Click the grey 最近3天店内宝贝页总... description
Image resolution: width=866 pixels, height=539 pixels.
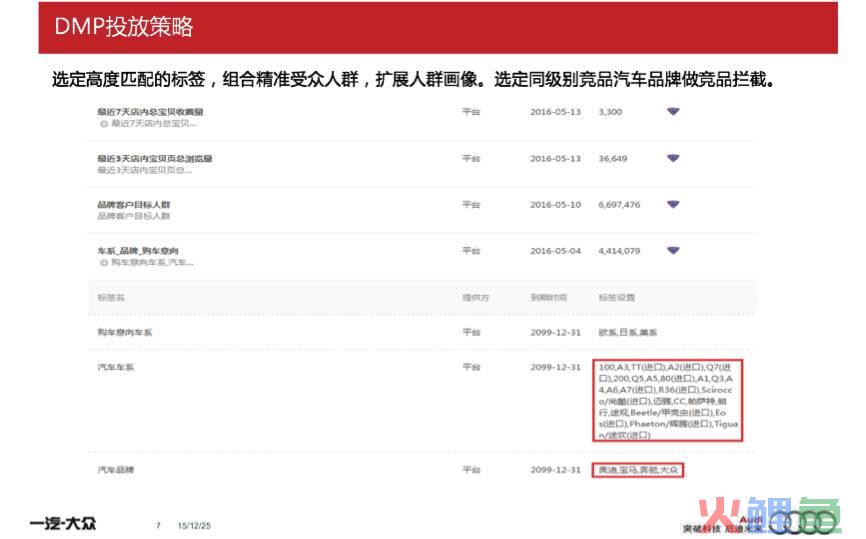pyautogui.click(x=145, y=170)
